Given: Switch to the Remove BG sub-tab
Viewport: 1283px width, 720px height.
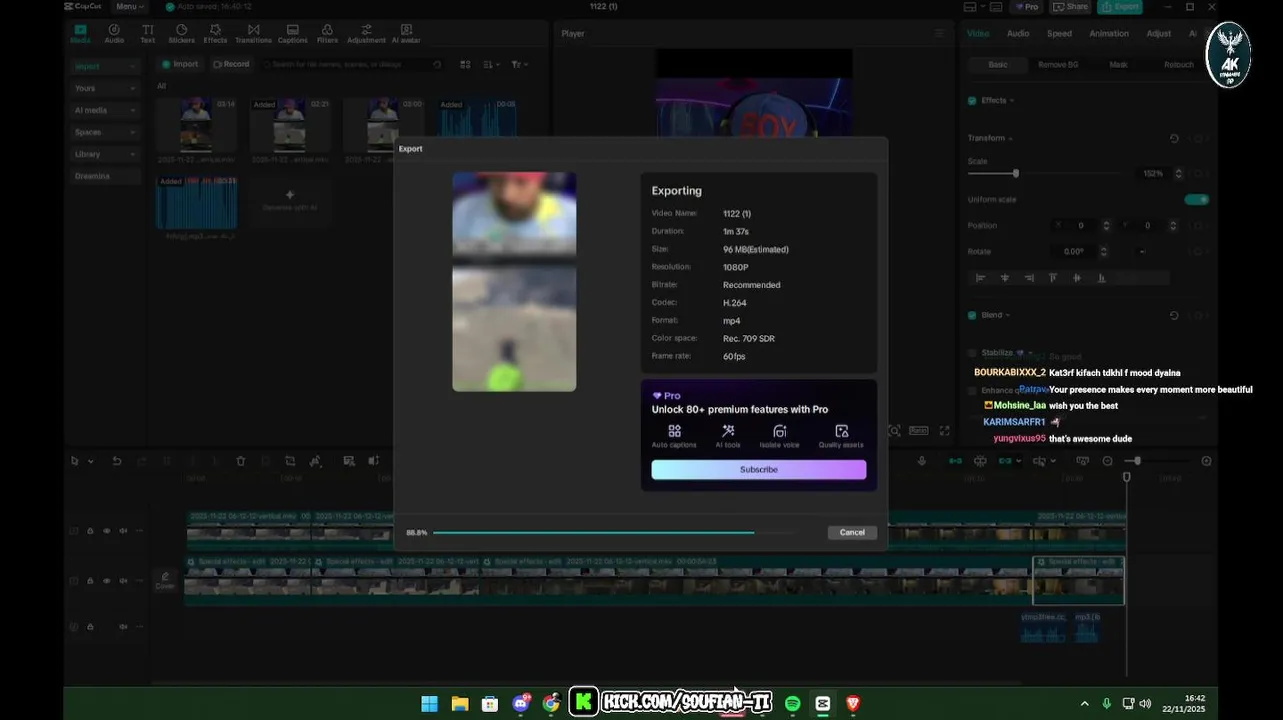Looking at the screenshot, I should pyautogui.click(x=1058, y=64).
